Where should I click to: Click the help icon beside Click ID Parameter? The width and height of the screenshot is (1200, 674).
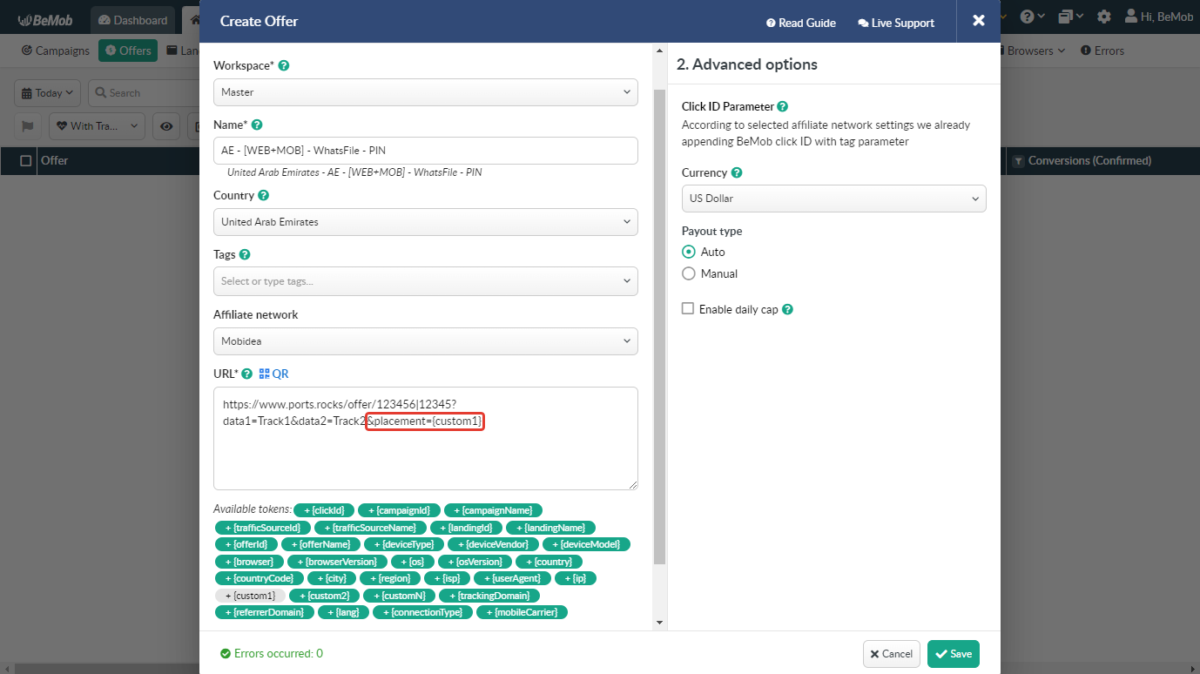point(782,106)
